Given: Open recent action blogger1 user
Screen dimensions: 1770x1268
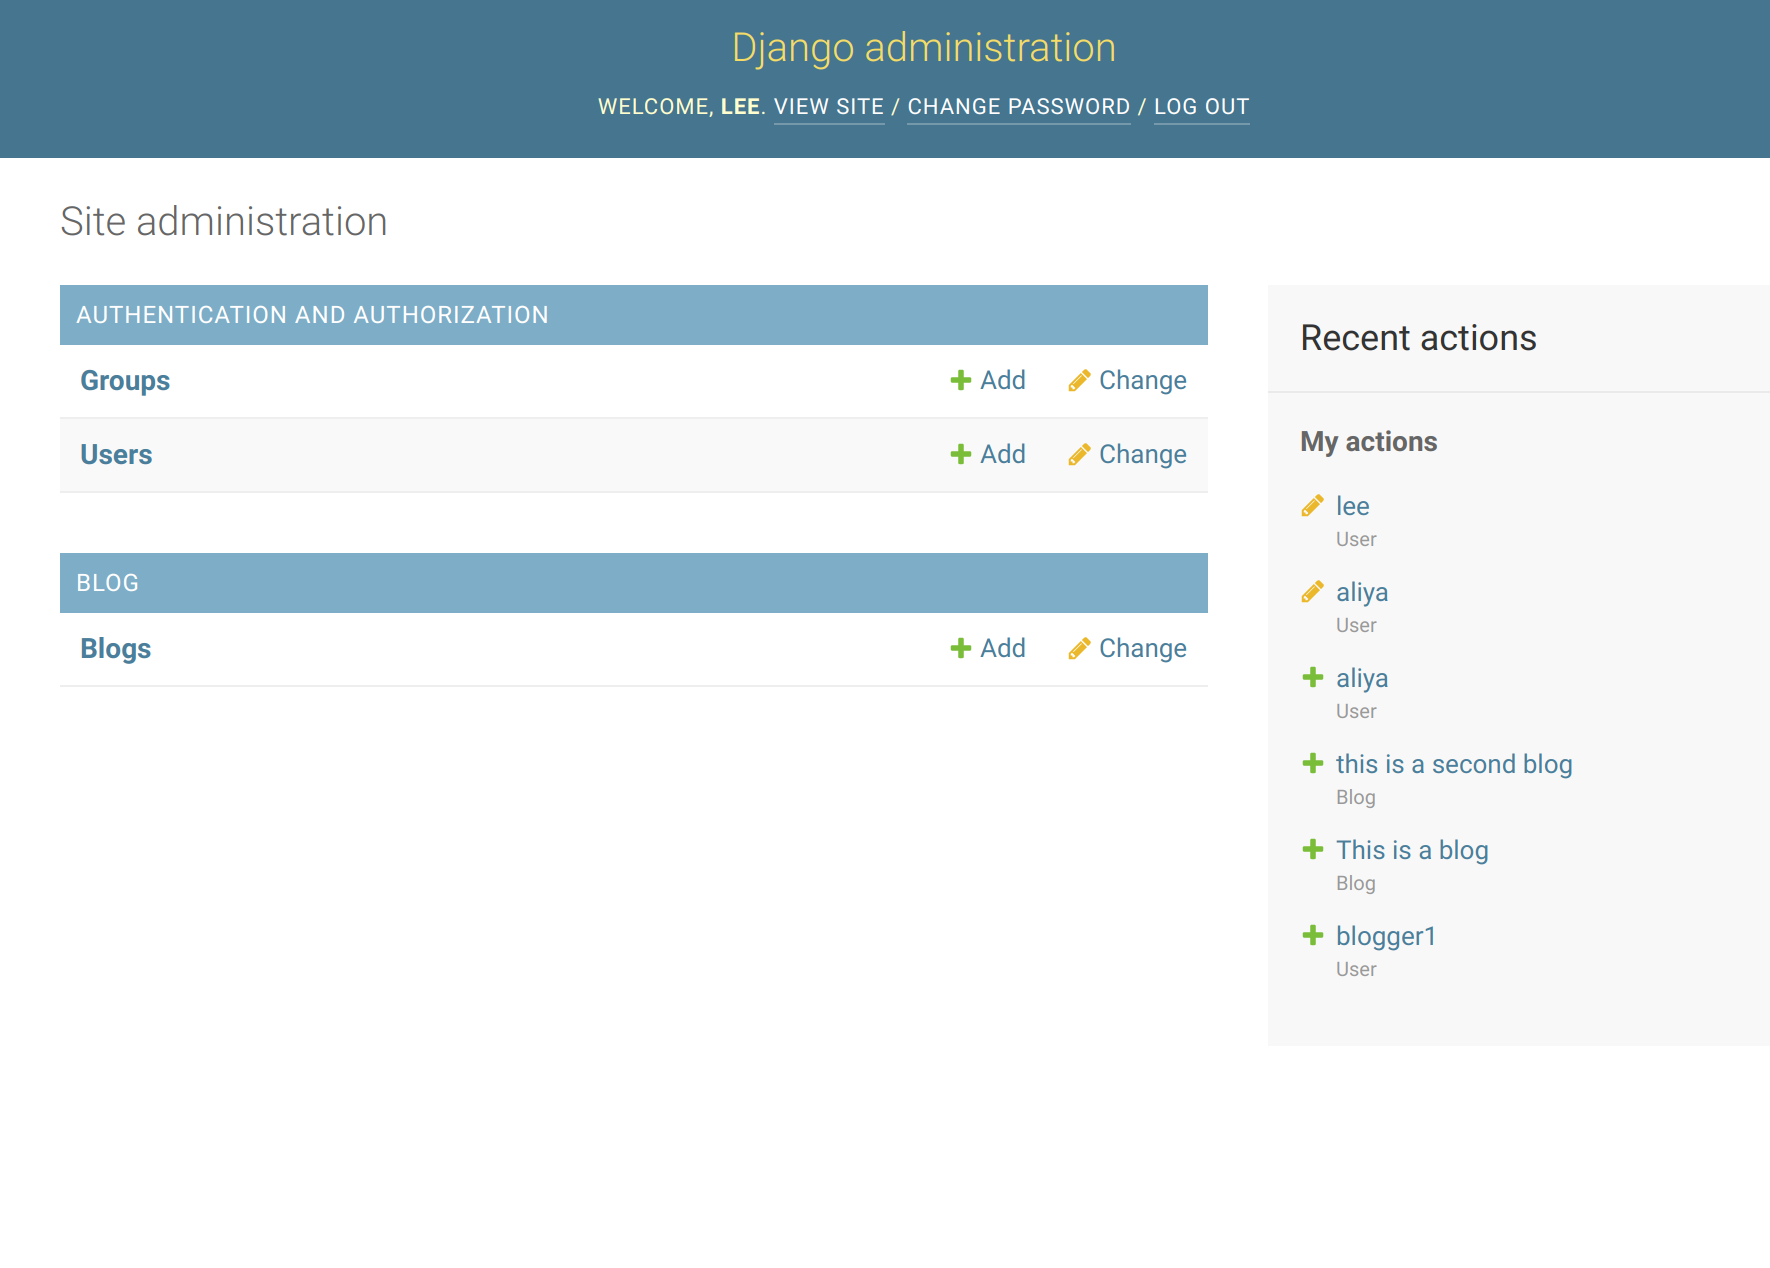Looking at the screenshot, I should [1386, 936].
